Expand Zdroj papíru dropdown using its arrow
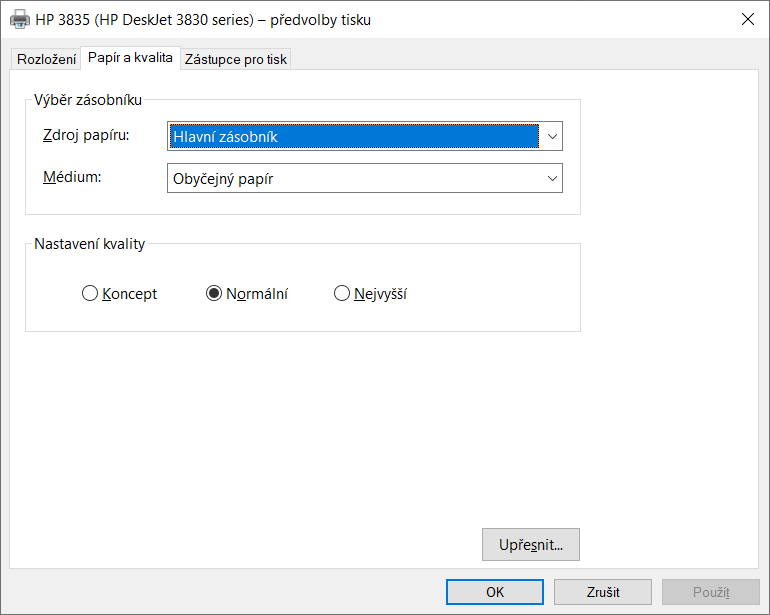 pos(551,136)
